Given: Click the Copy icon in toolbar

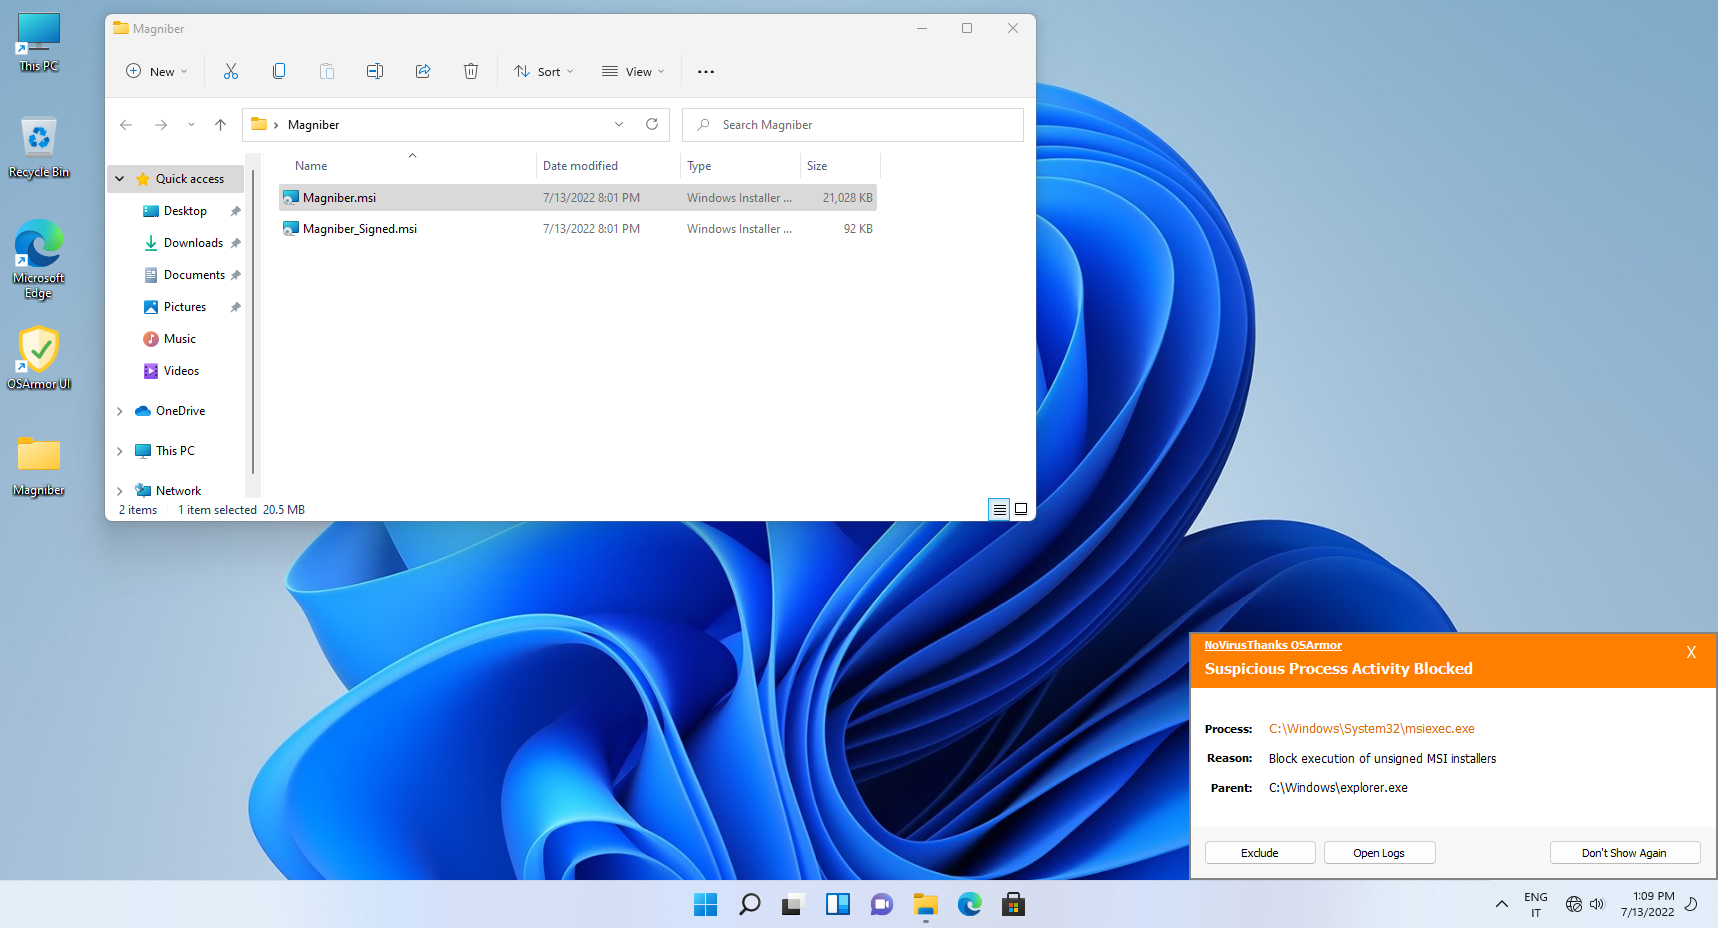Looking at the screenshot, I should 279,71.
